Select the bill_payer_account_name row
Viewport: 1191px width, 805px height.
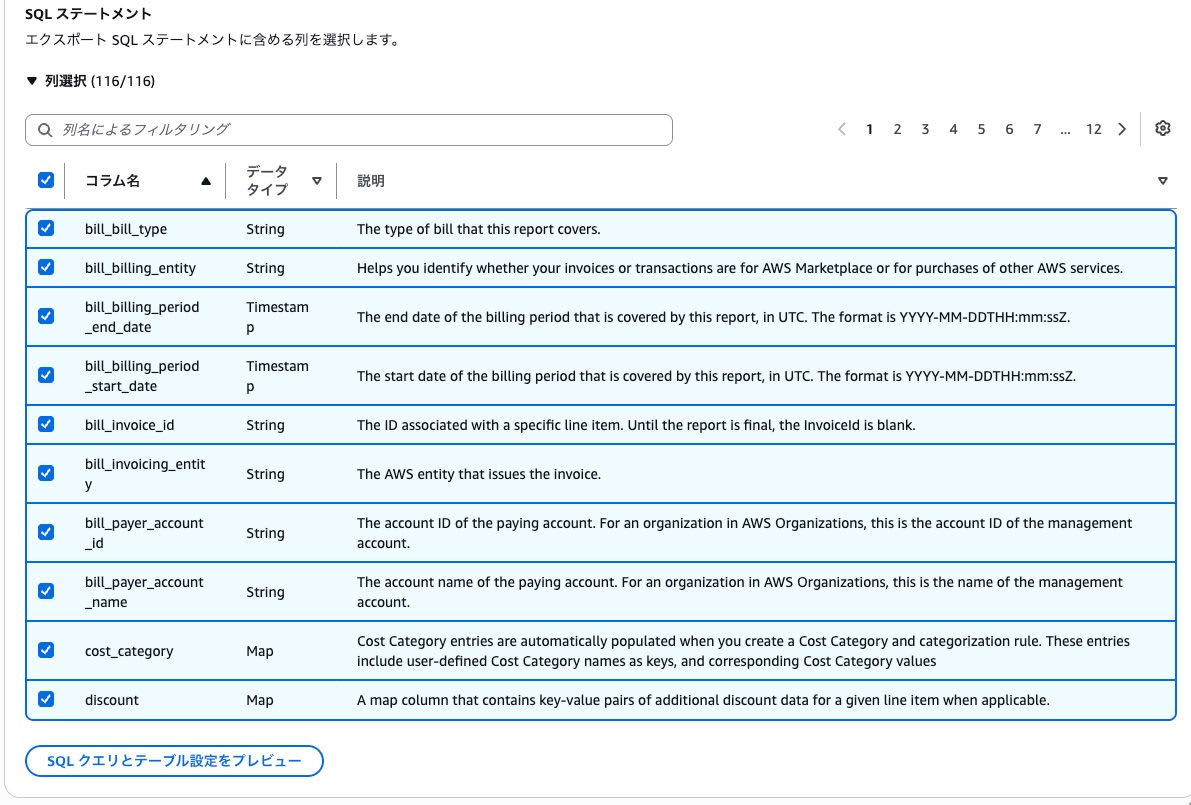pyautogui.click(x=601, y=592)
